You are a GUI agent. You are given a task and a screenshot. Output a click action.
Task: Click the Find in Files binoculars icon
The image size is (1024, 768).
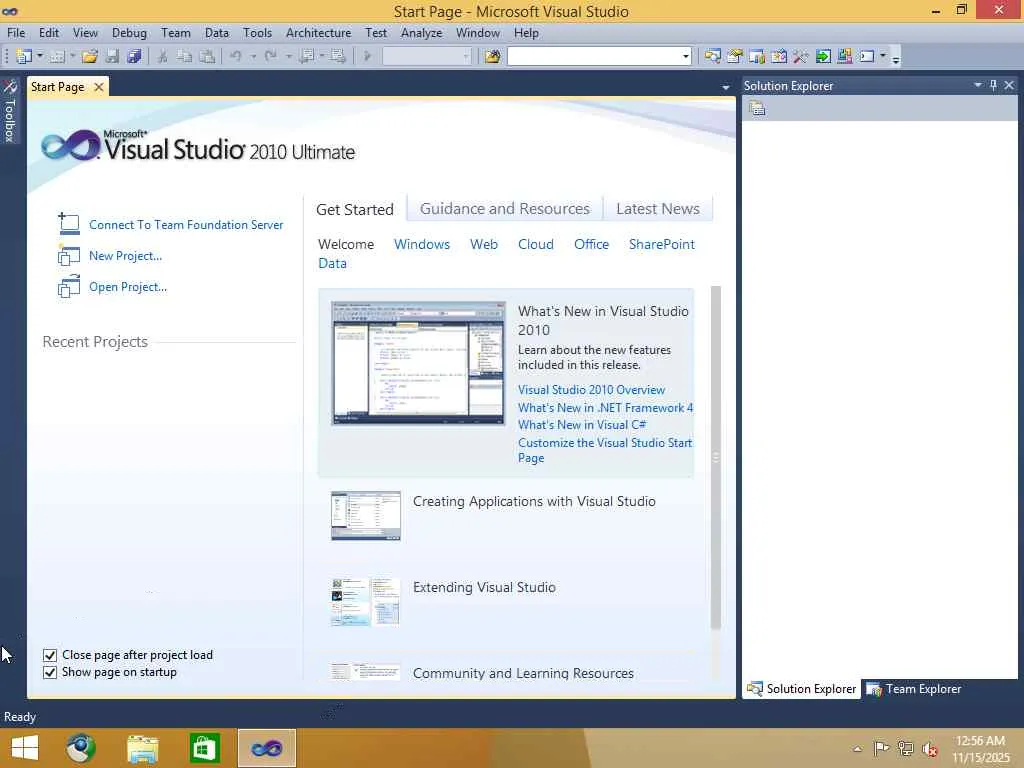(x=492, y=56)
